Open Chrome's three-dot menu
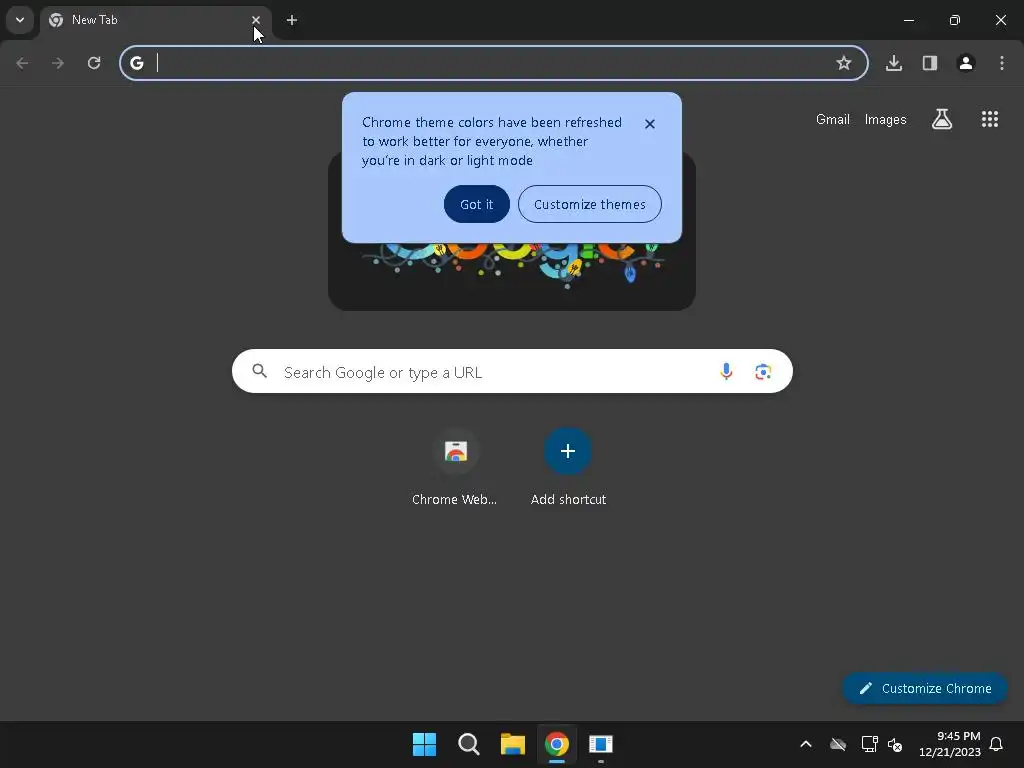 click(x=1002, y=63)
